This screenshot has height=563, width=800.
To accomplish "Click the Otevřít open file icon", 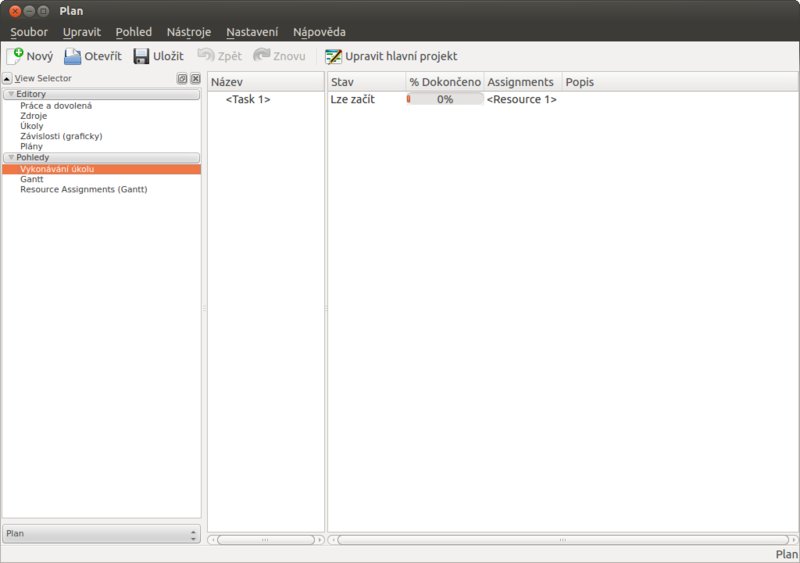I will click(x=72, y=57).
